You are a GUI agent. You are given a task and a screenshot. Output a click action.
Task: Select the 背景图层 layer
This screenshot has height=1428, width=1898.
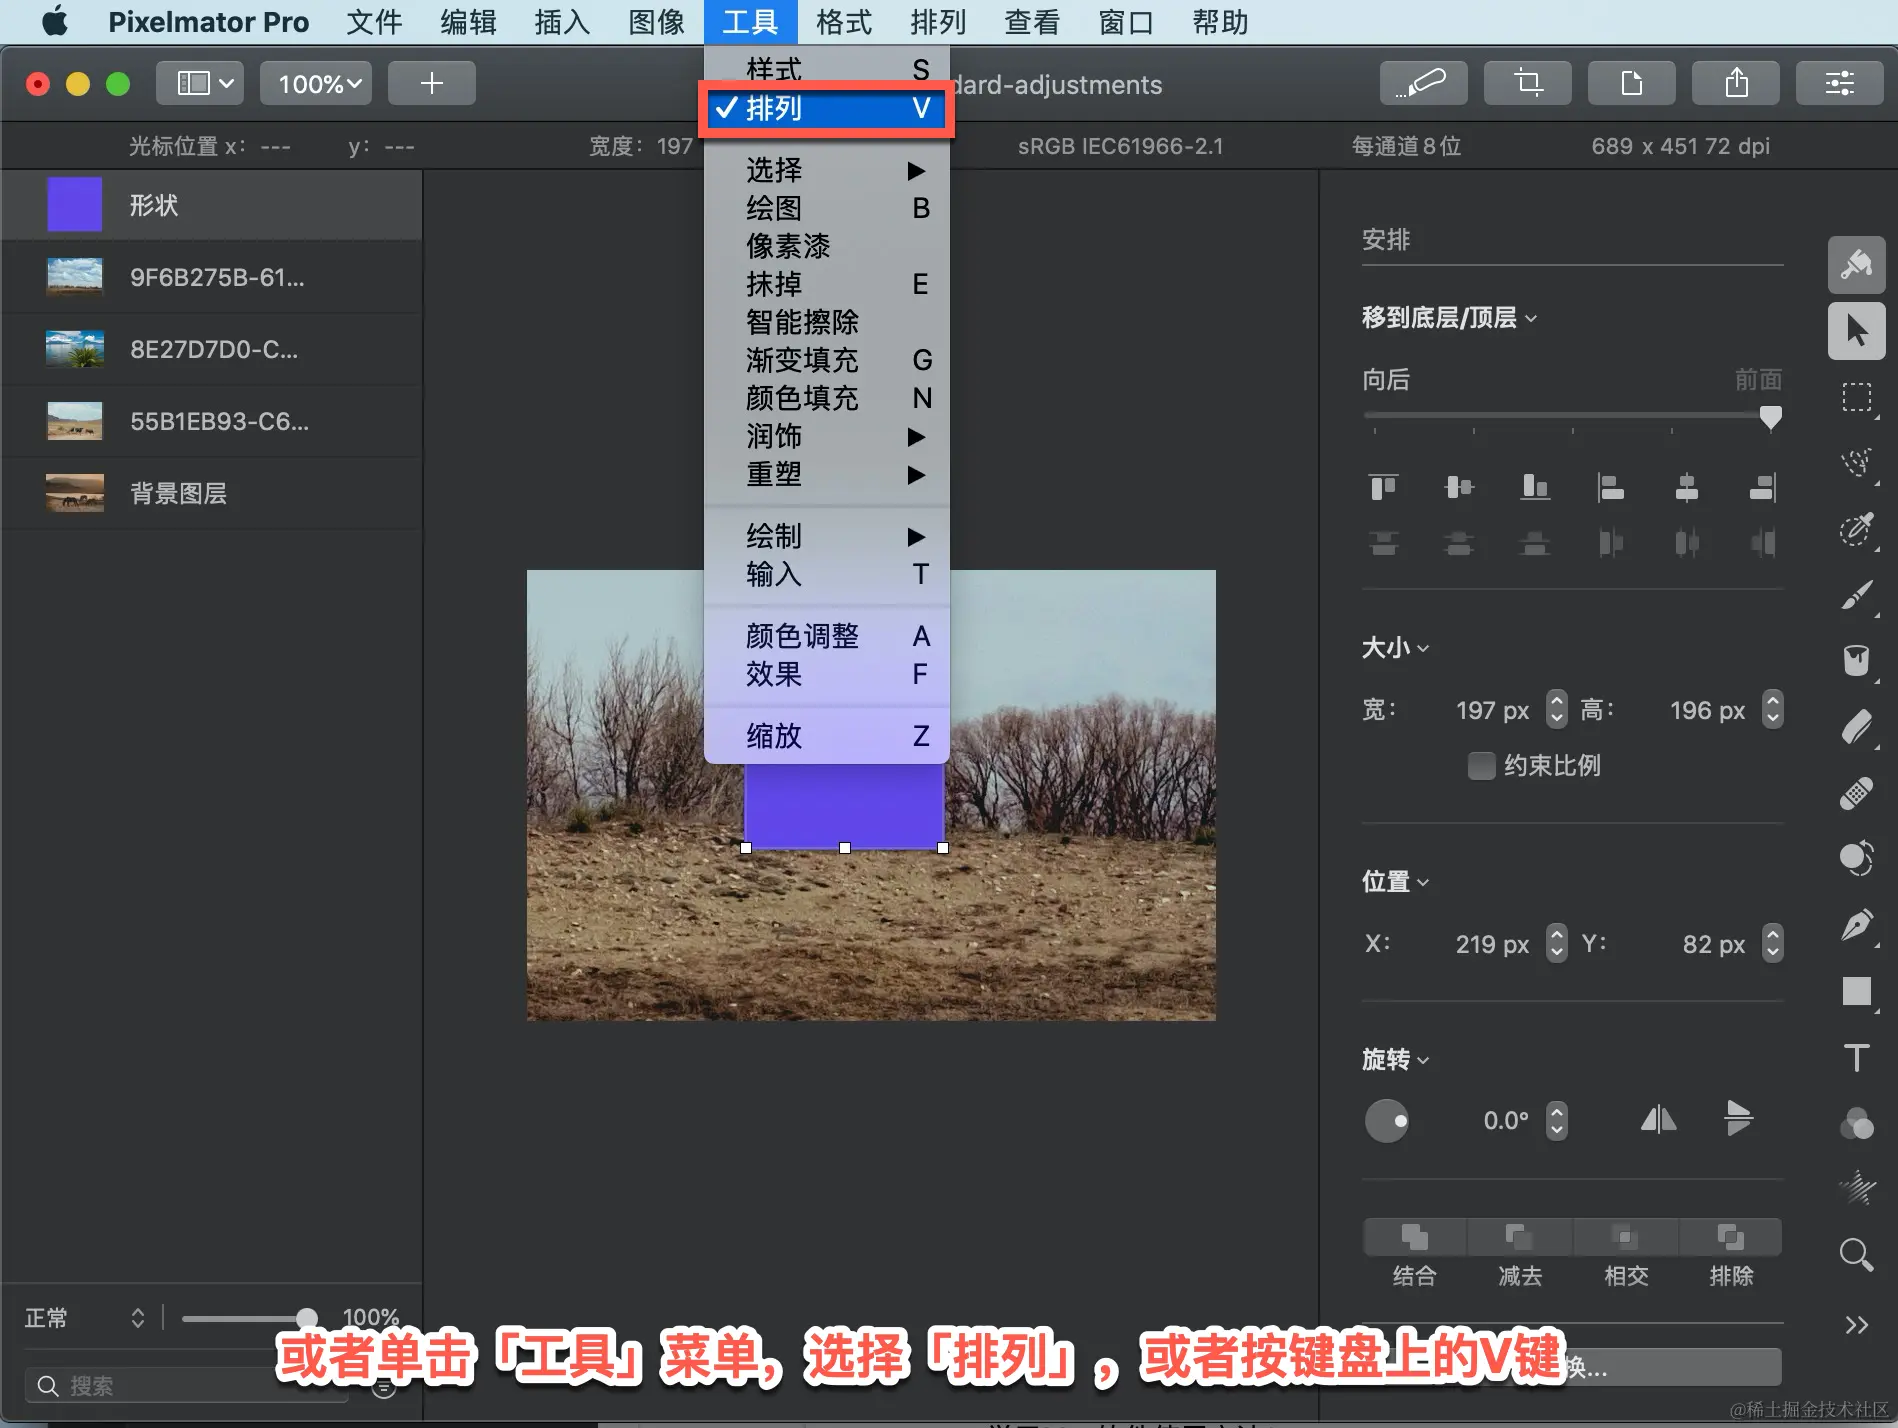point(211,493)
